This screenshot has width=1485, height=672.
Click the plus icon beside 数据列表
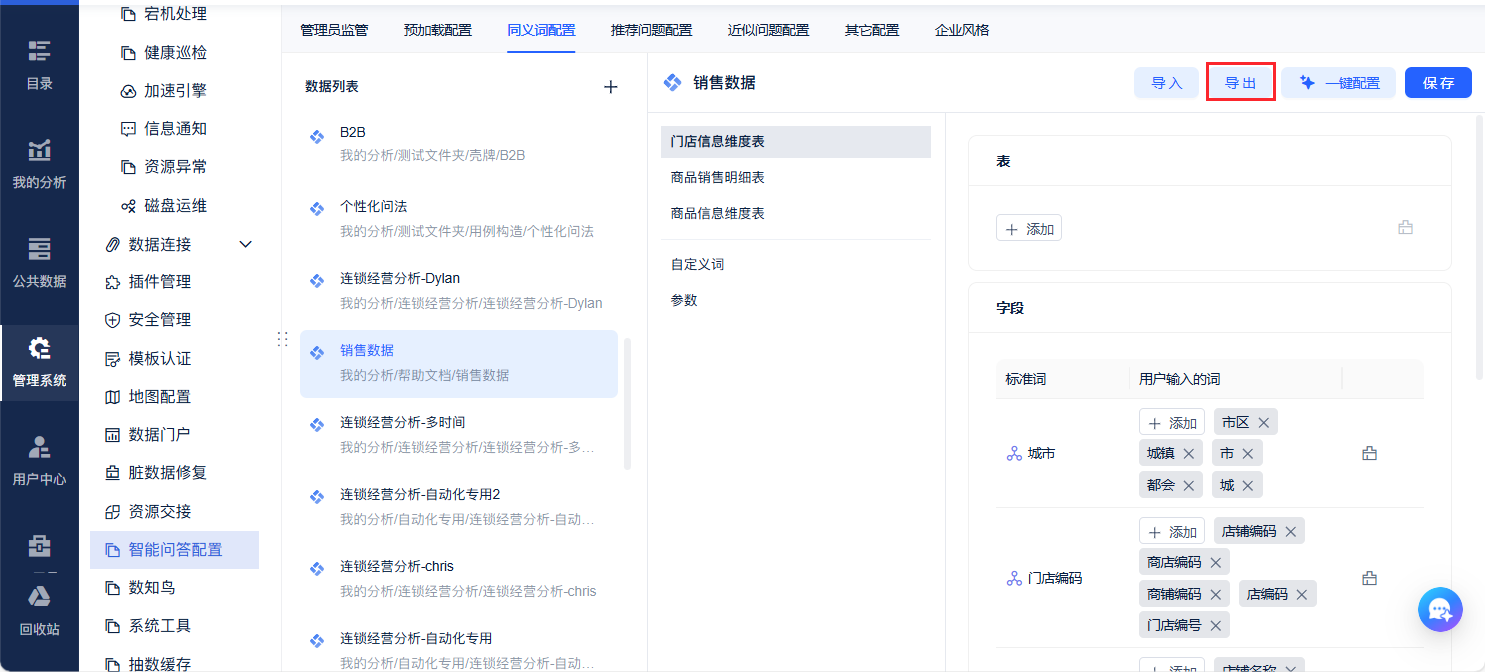(611, 87)
